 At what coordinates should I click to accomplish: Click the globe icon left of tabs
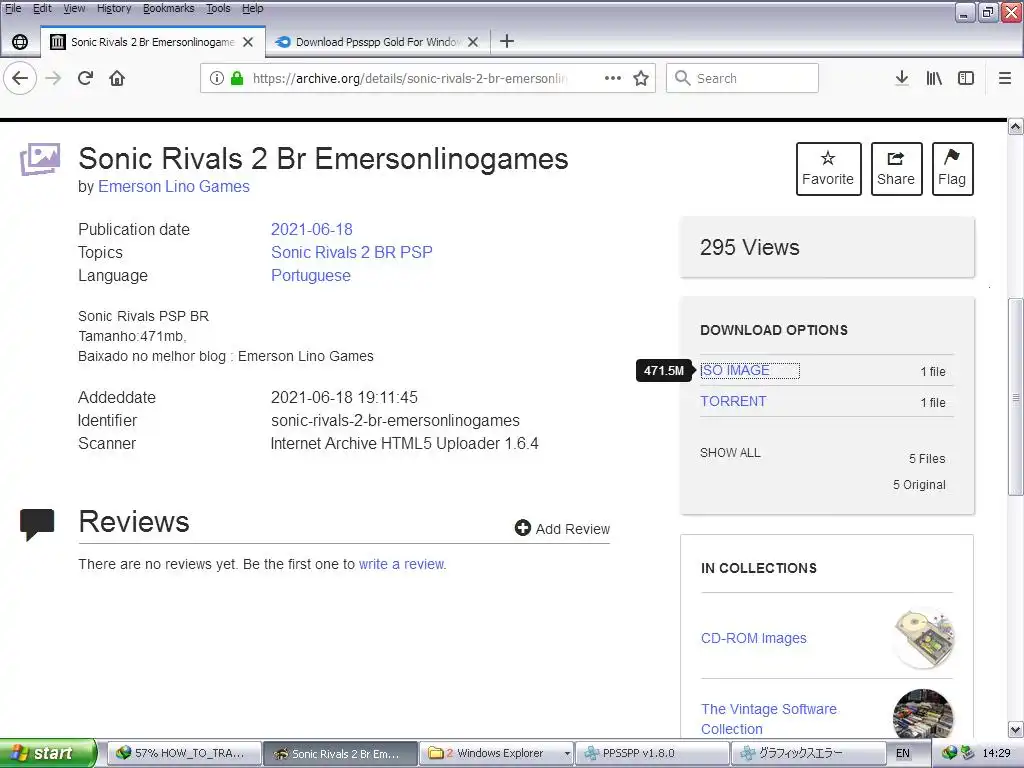[20, 42]
